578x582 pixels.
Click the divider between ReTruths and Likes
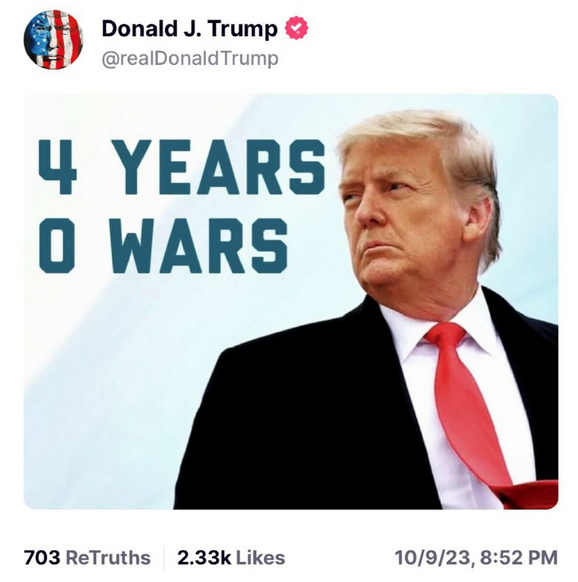(x=164, y=557)
